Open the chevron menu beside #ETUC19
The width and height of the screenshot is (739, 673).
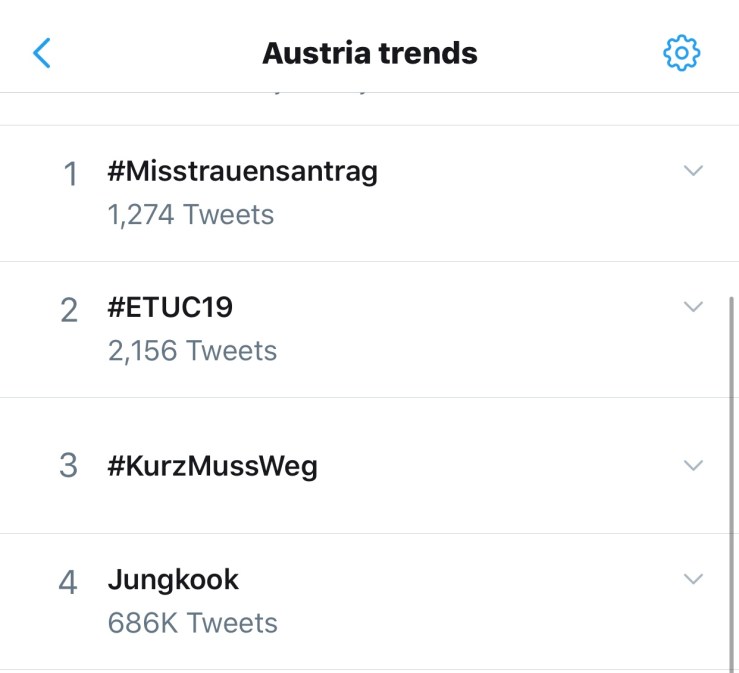693,307
